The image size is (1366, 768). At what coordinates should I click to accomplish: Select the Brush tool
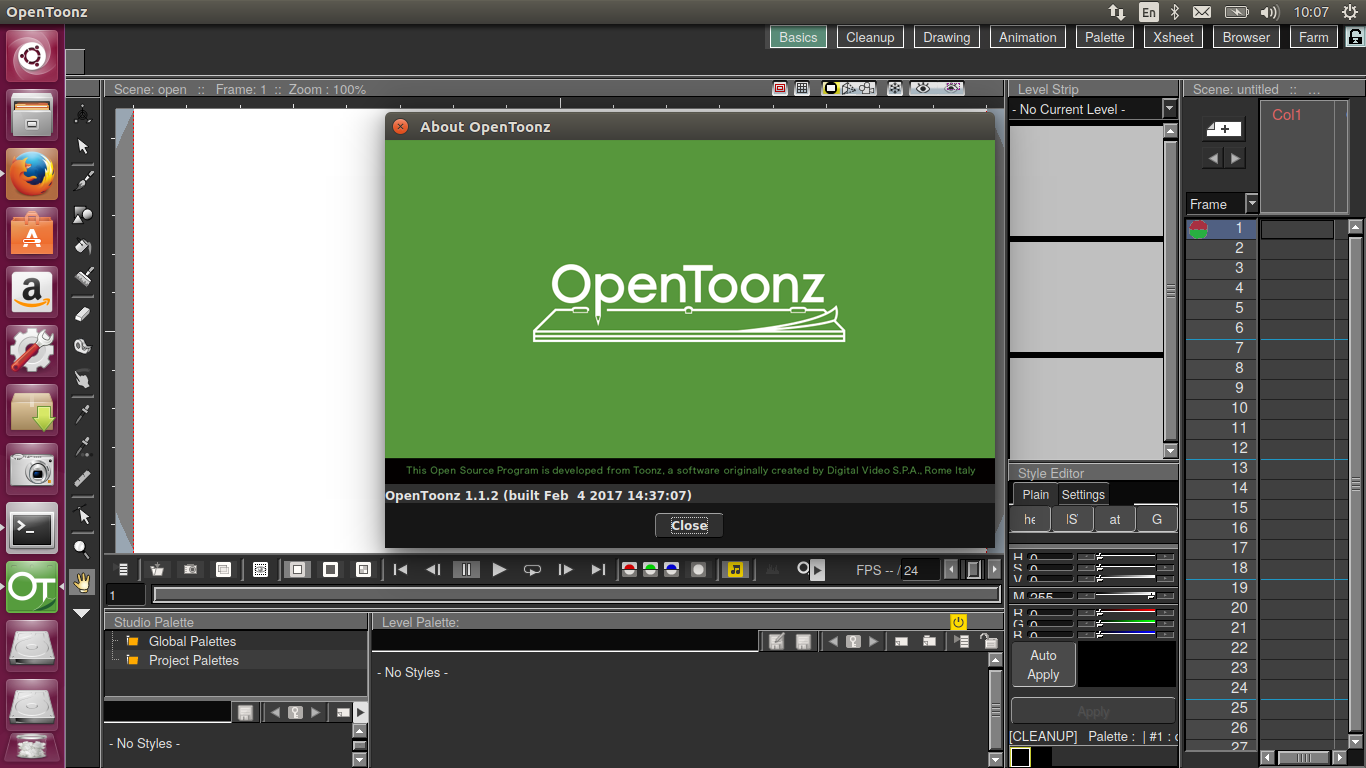[83, 180]
